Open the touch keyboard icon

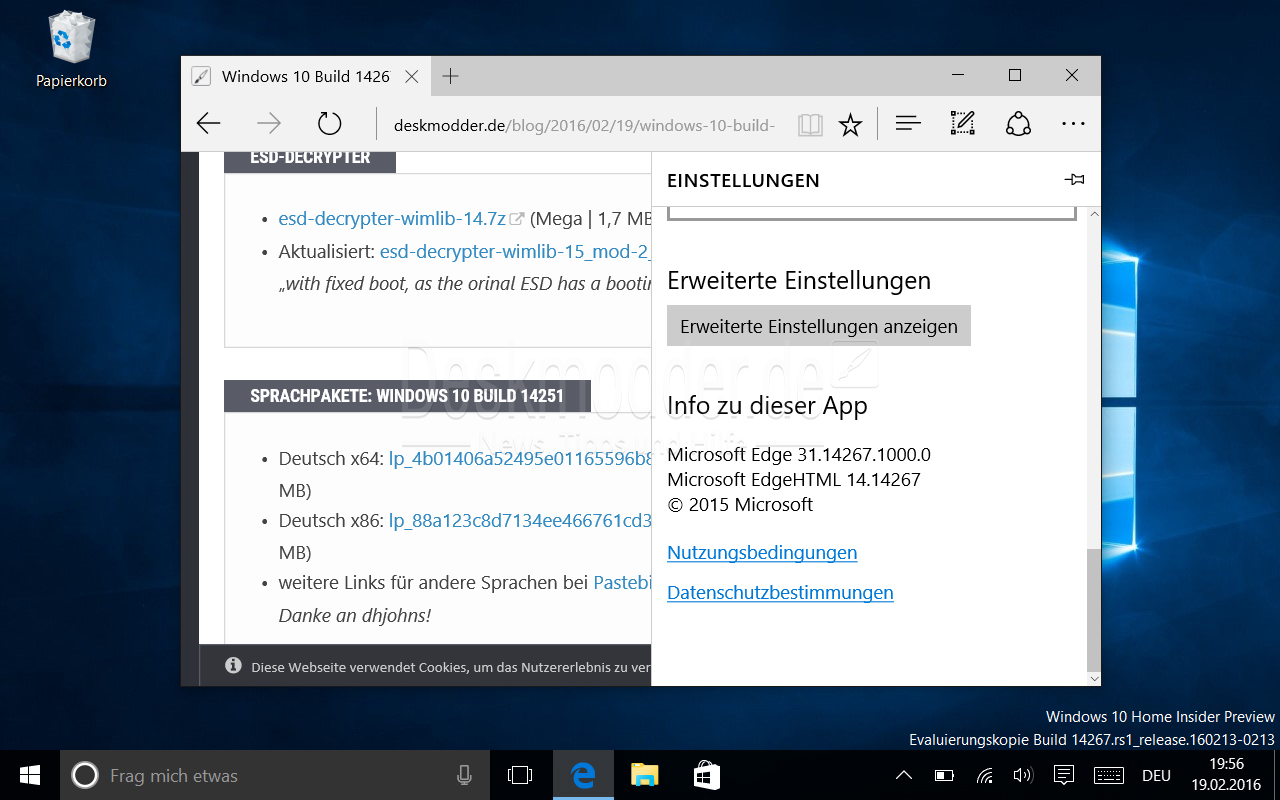click(1109, 775)
